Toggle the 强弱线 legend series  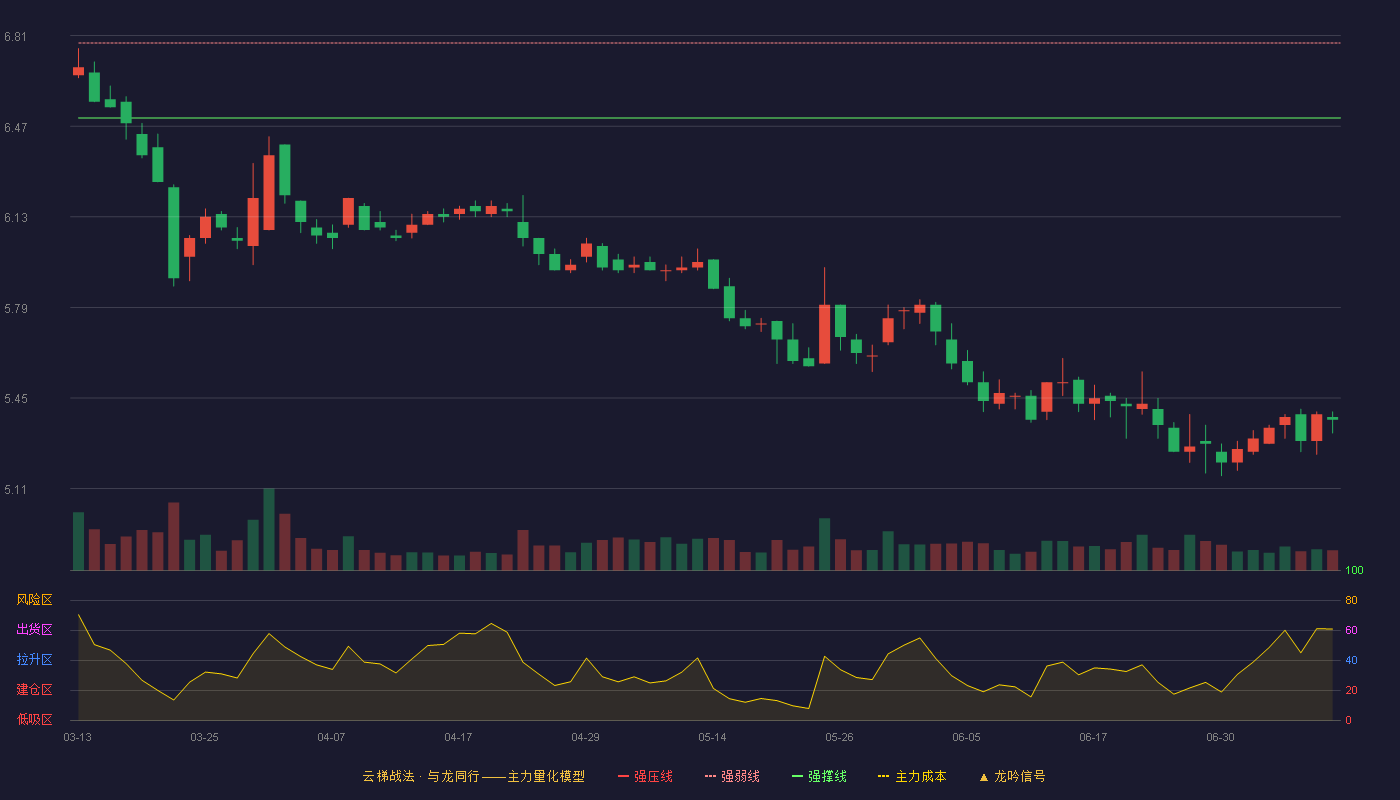coord(732,776)
